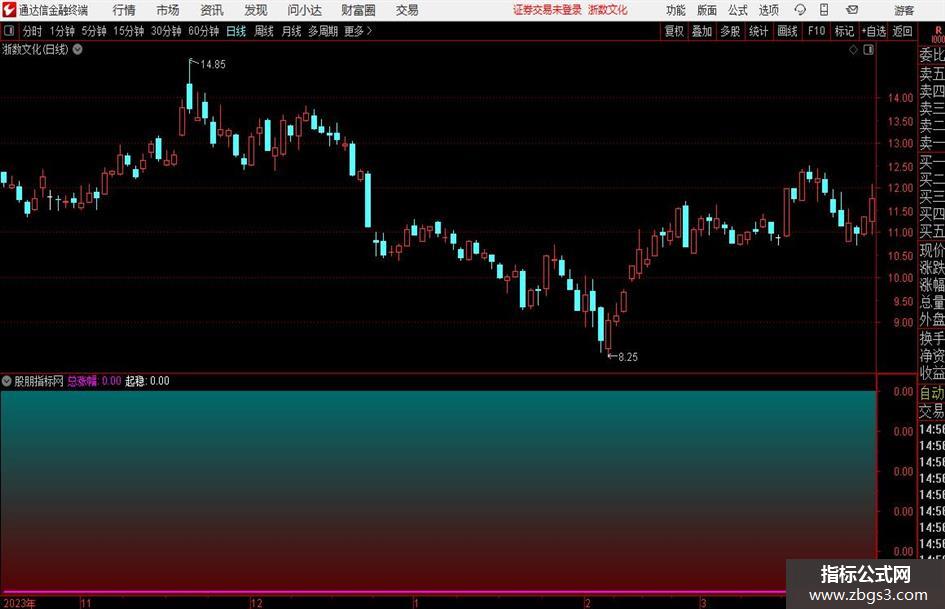This screenshot has height=609, width=945.
Task: Open the 市场 menu
Action: click(168, 10)
